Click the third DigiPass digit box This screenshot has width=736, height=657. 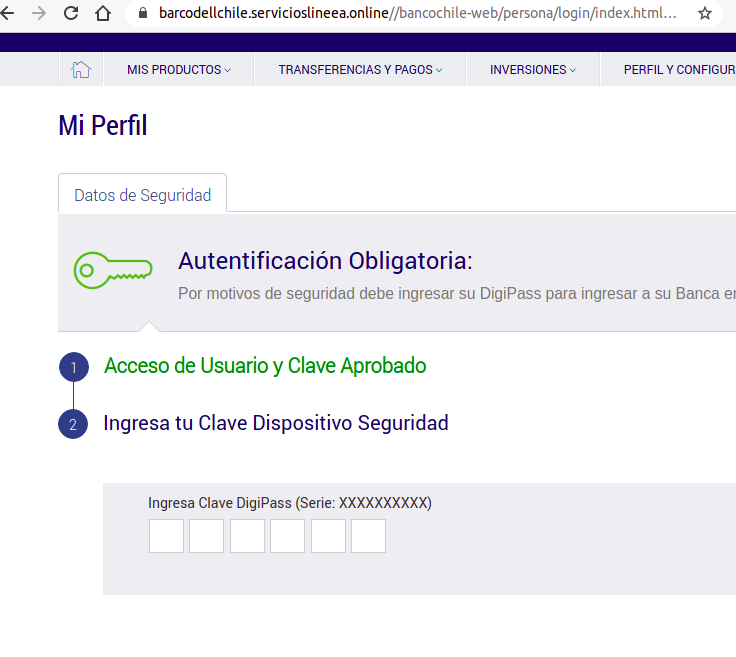[247, 536]
